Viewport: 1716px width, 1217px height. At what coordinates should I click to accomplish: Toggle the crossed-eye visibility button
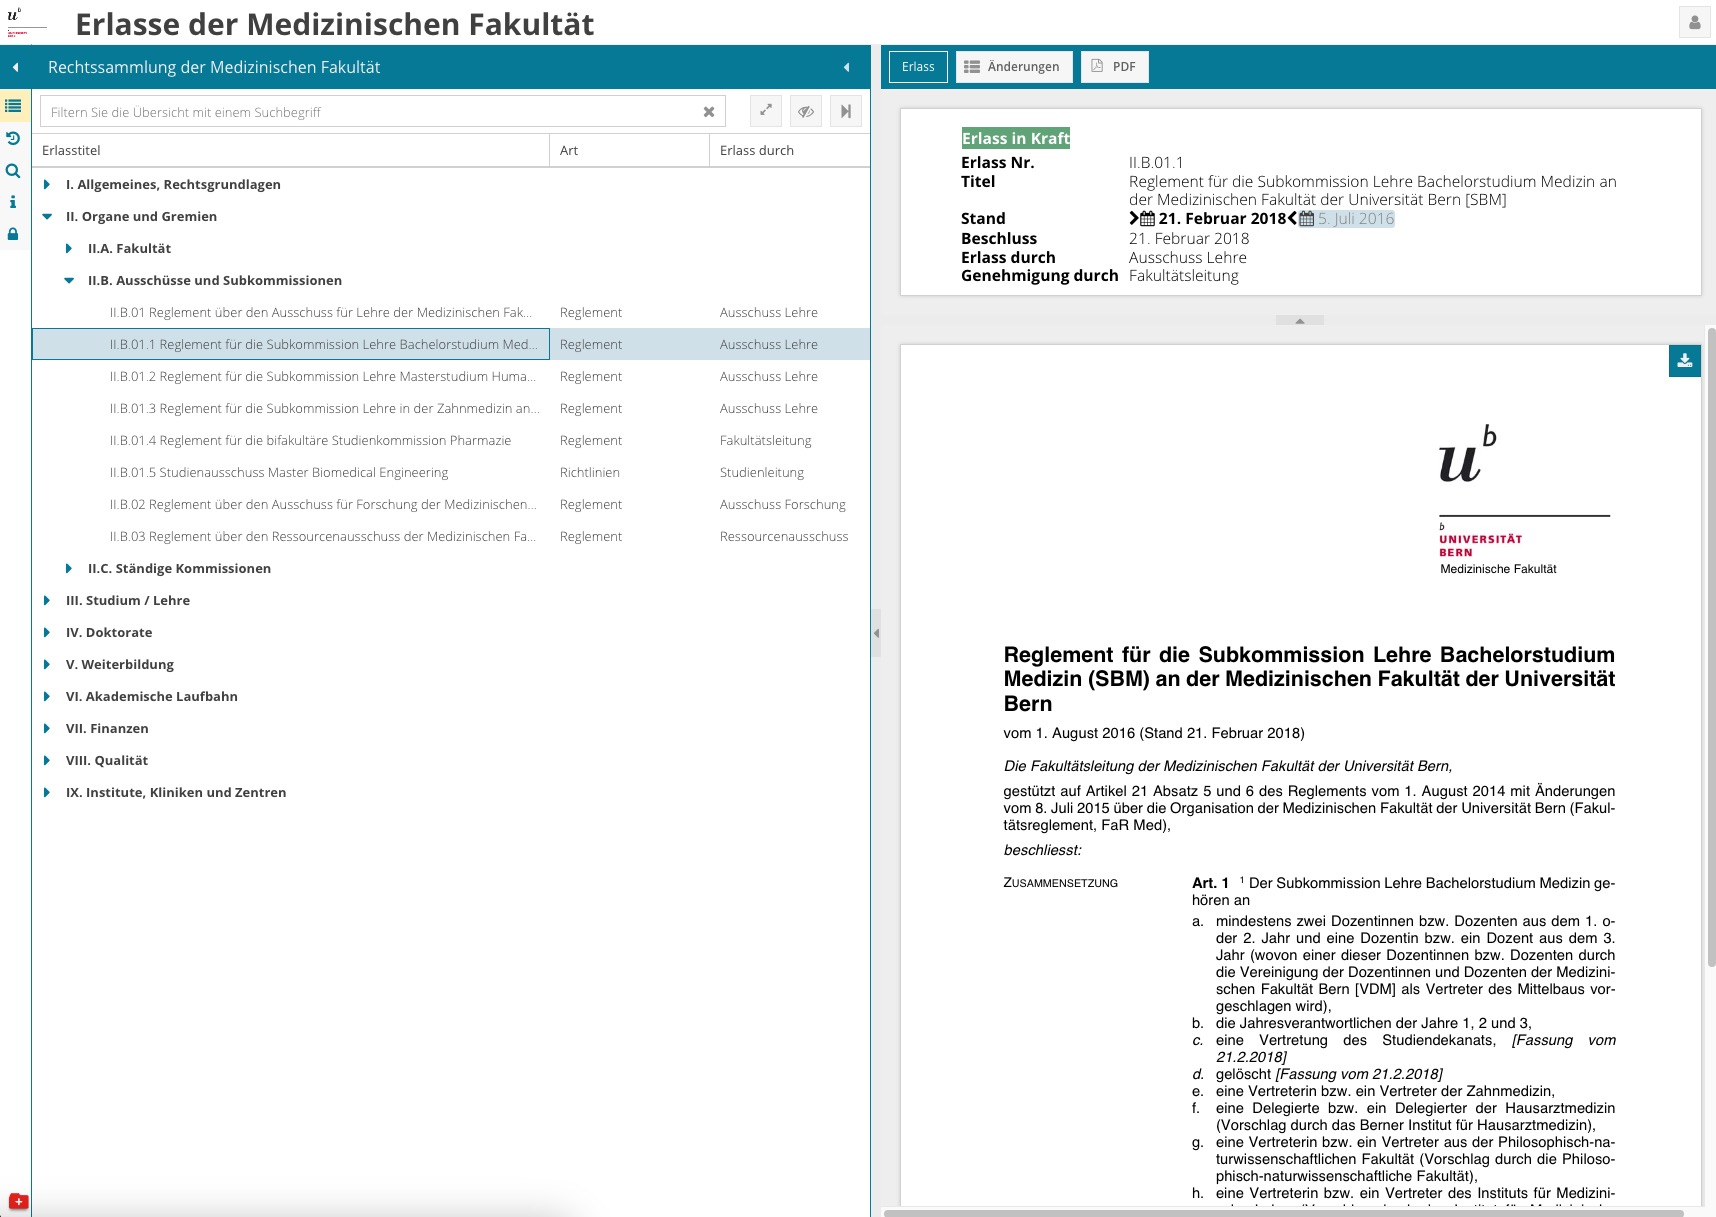pos(805,111)
